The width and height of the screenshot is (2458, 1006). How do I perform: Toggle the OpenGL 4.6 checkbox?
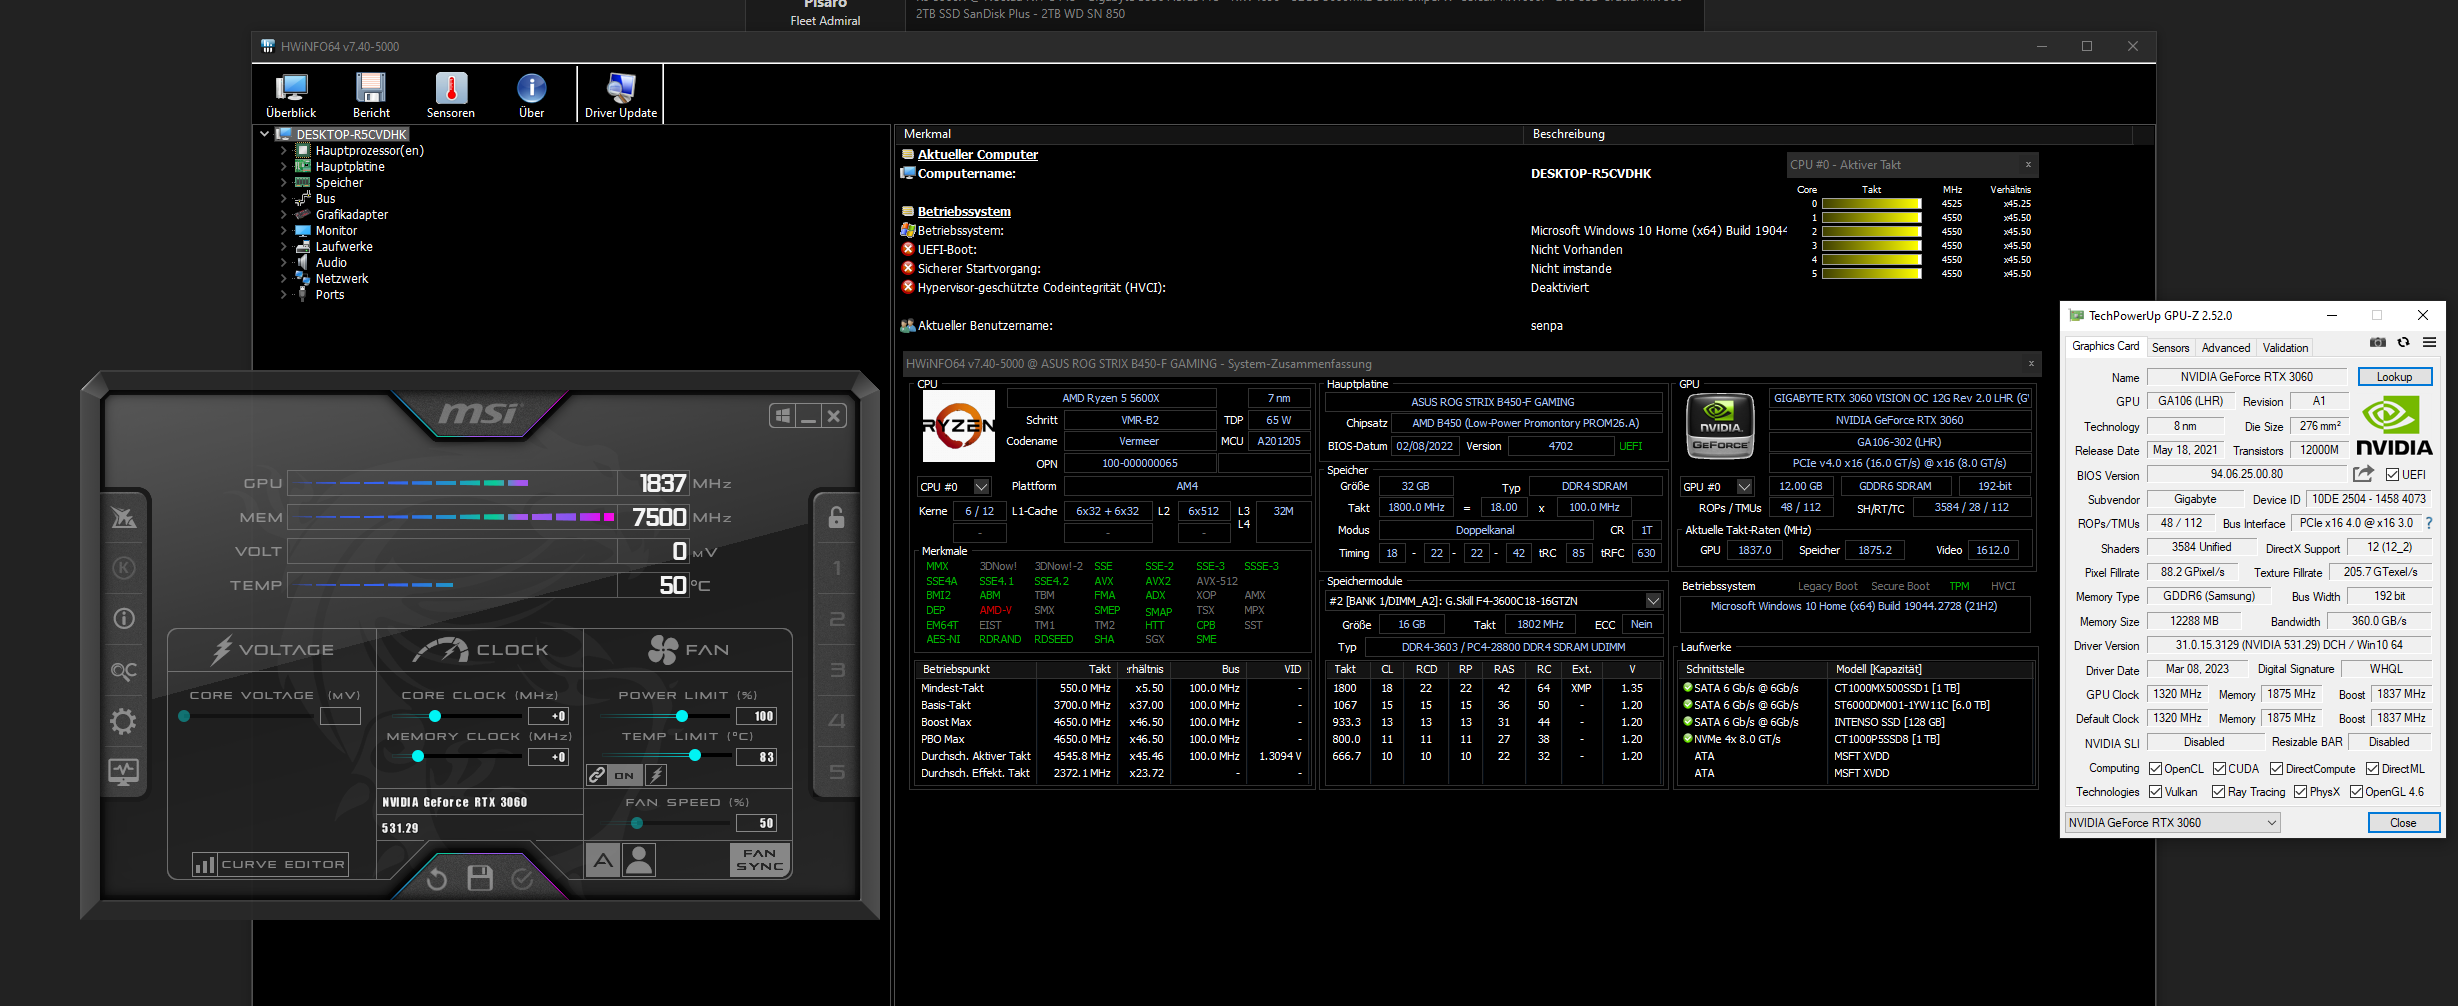[x=2357, y=792]
